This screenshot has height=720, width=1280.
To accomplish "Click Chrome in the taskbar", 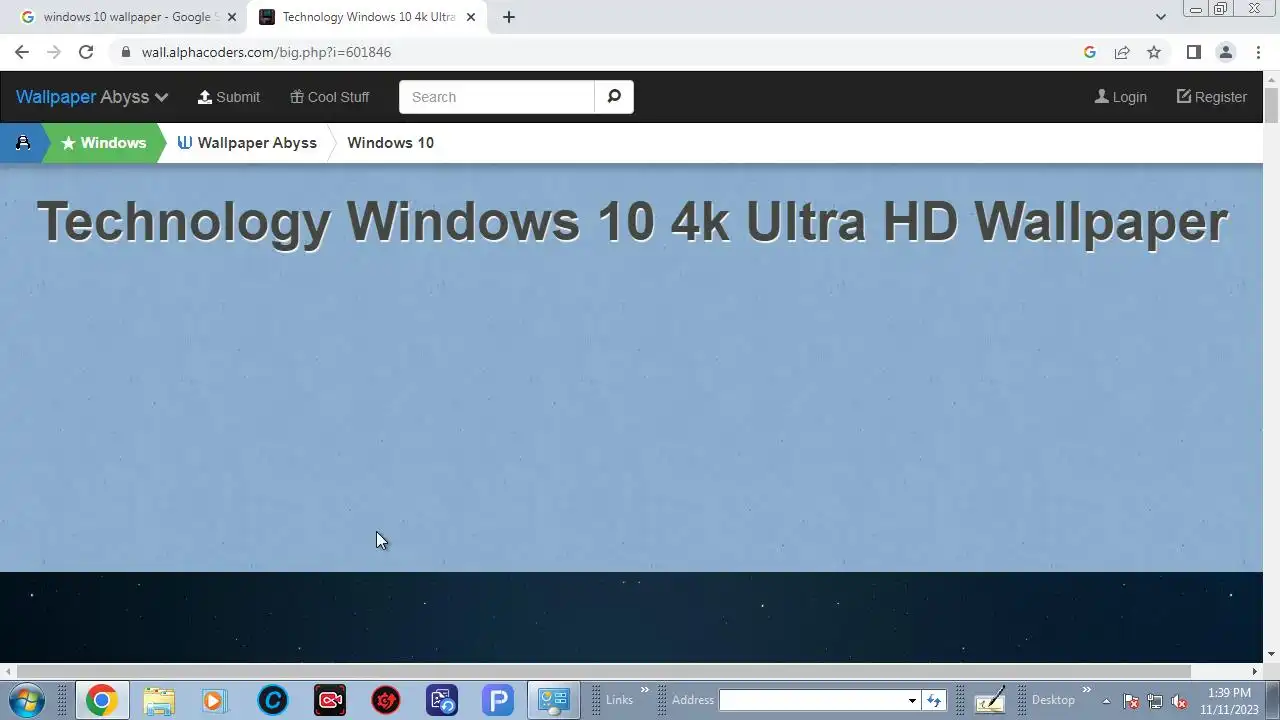I will click(x=101, y=700).
